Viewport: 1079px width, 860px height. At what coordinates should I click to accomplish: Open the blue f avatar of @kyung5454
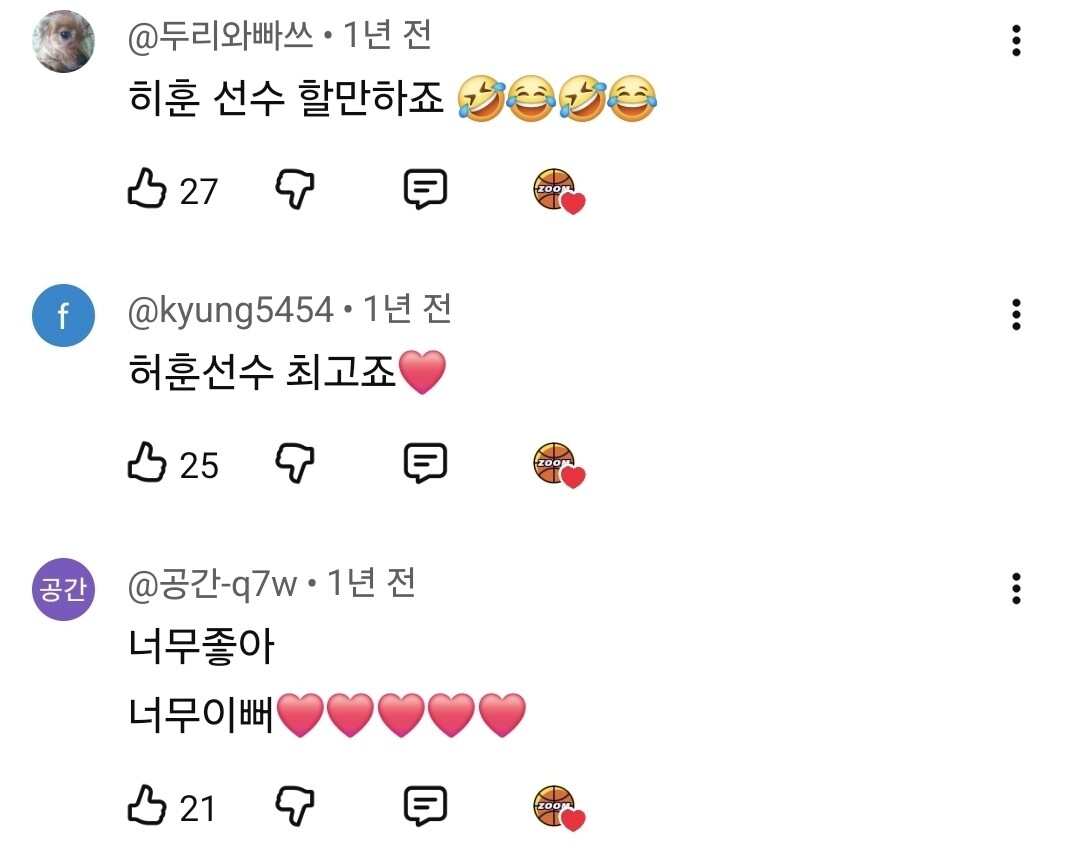click(63, 315)
